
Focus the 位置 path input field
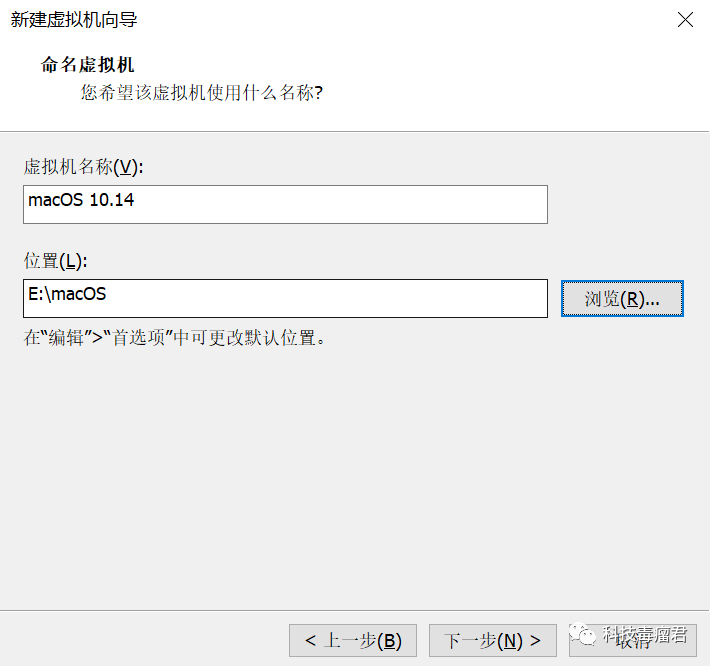point(285,298)
